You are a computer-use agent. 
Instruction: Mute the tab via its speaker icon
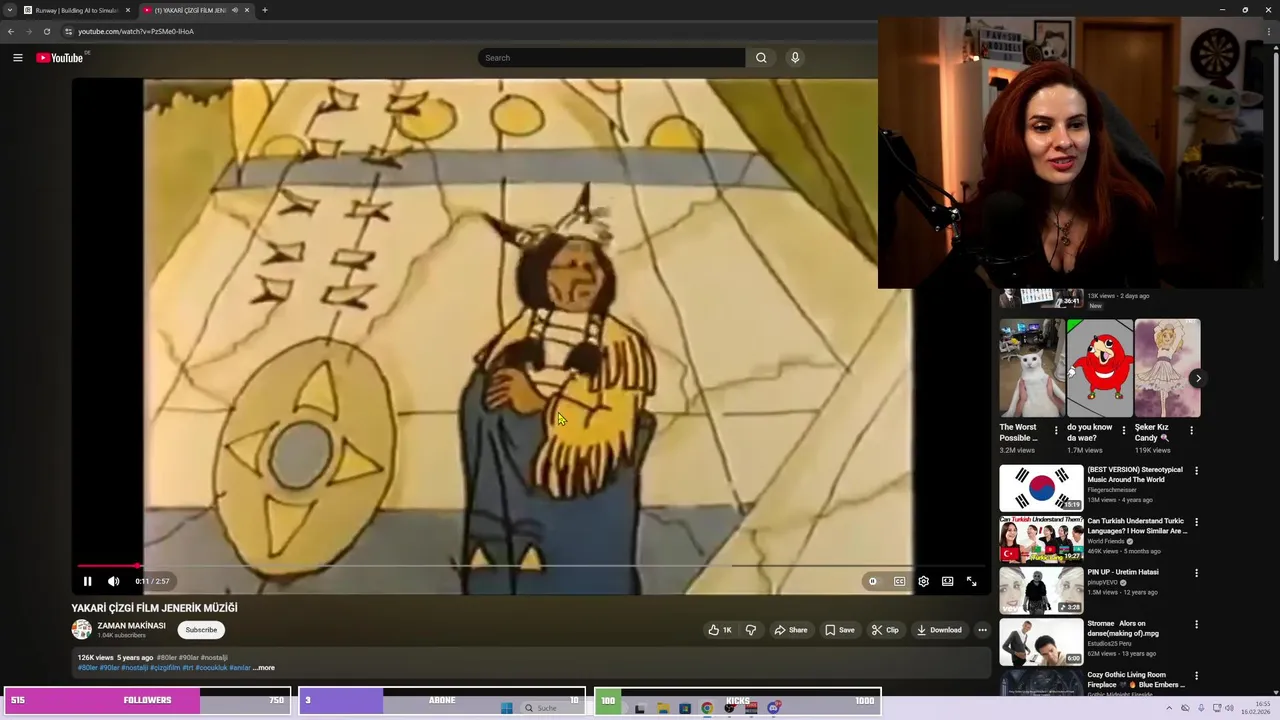[x=235, y=10]
